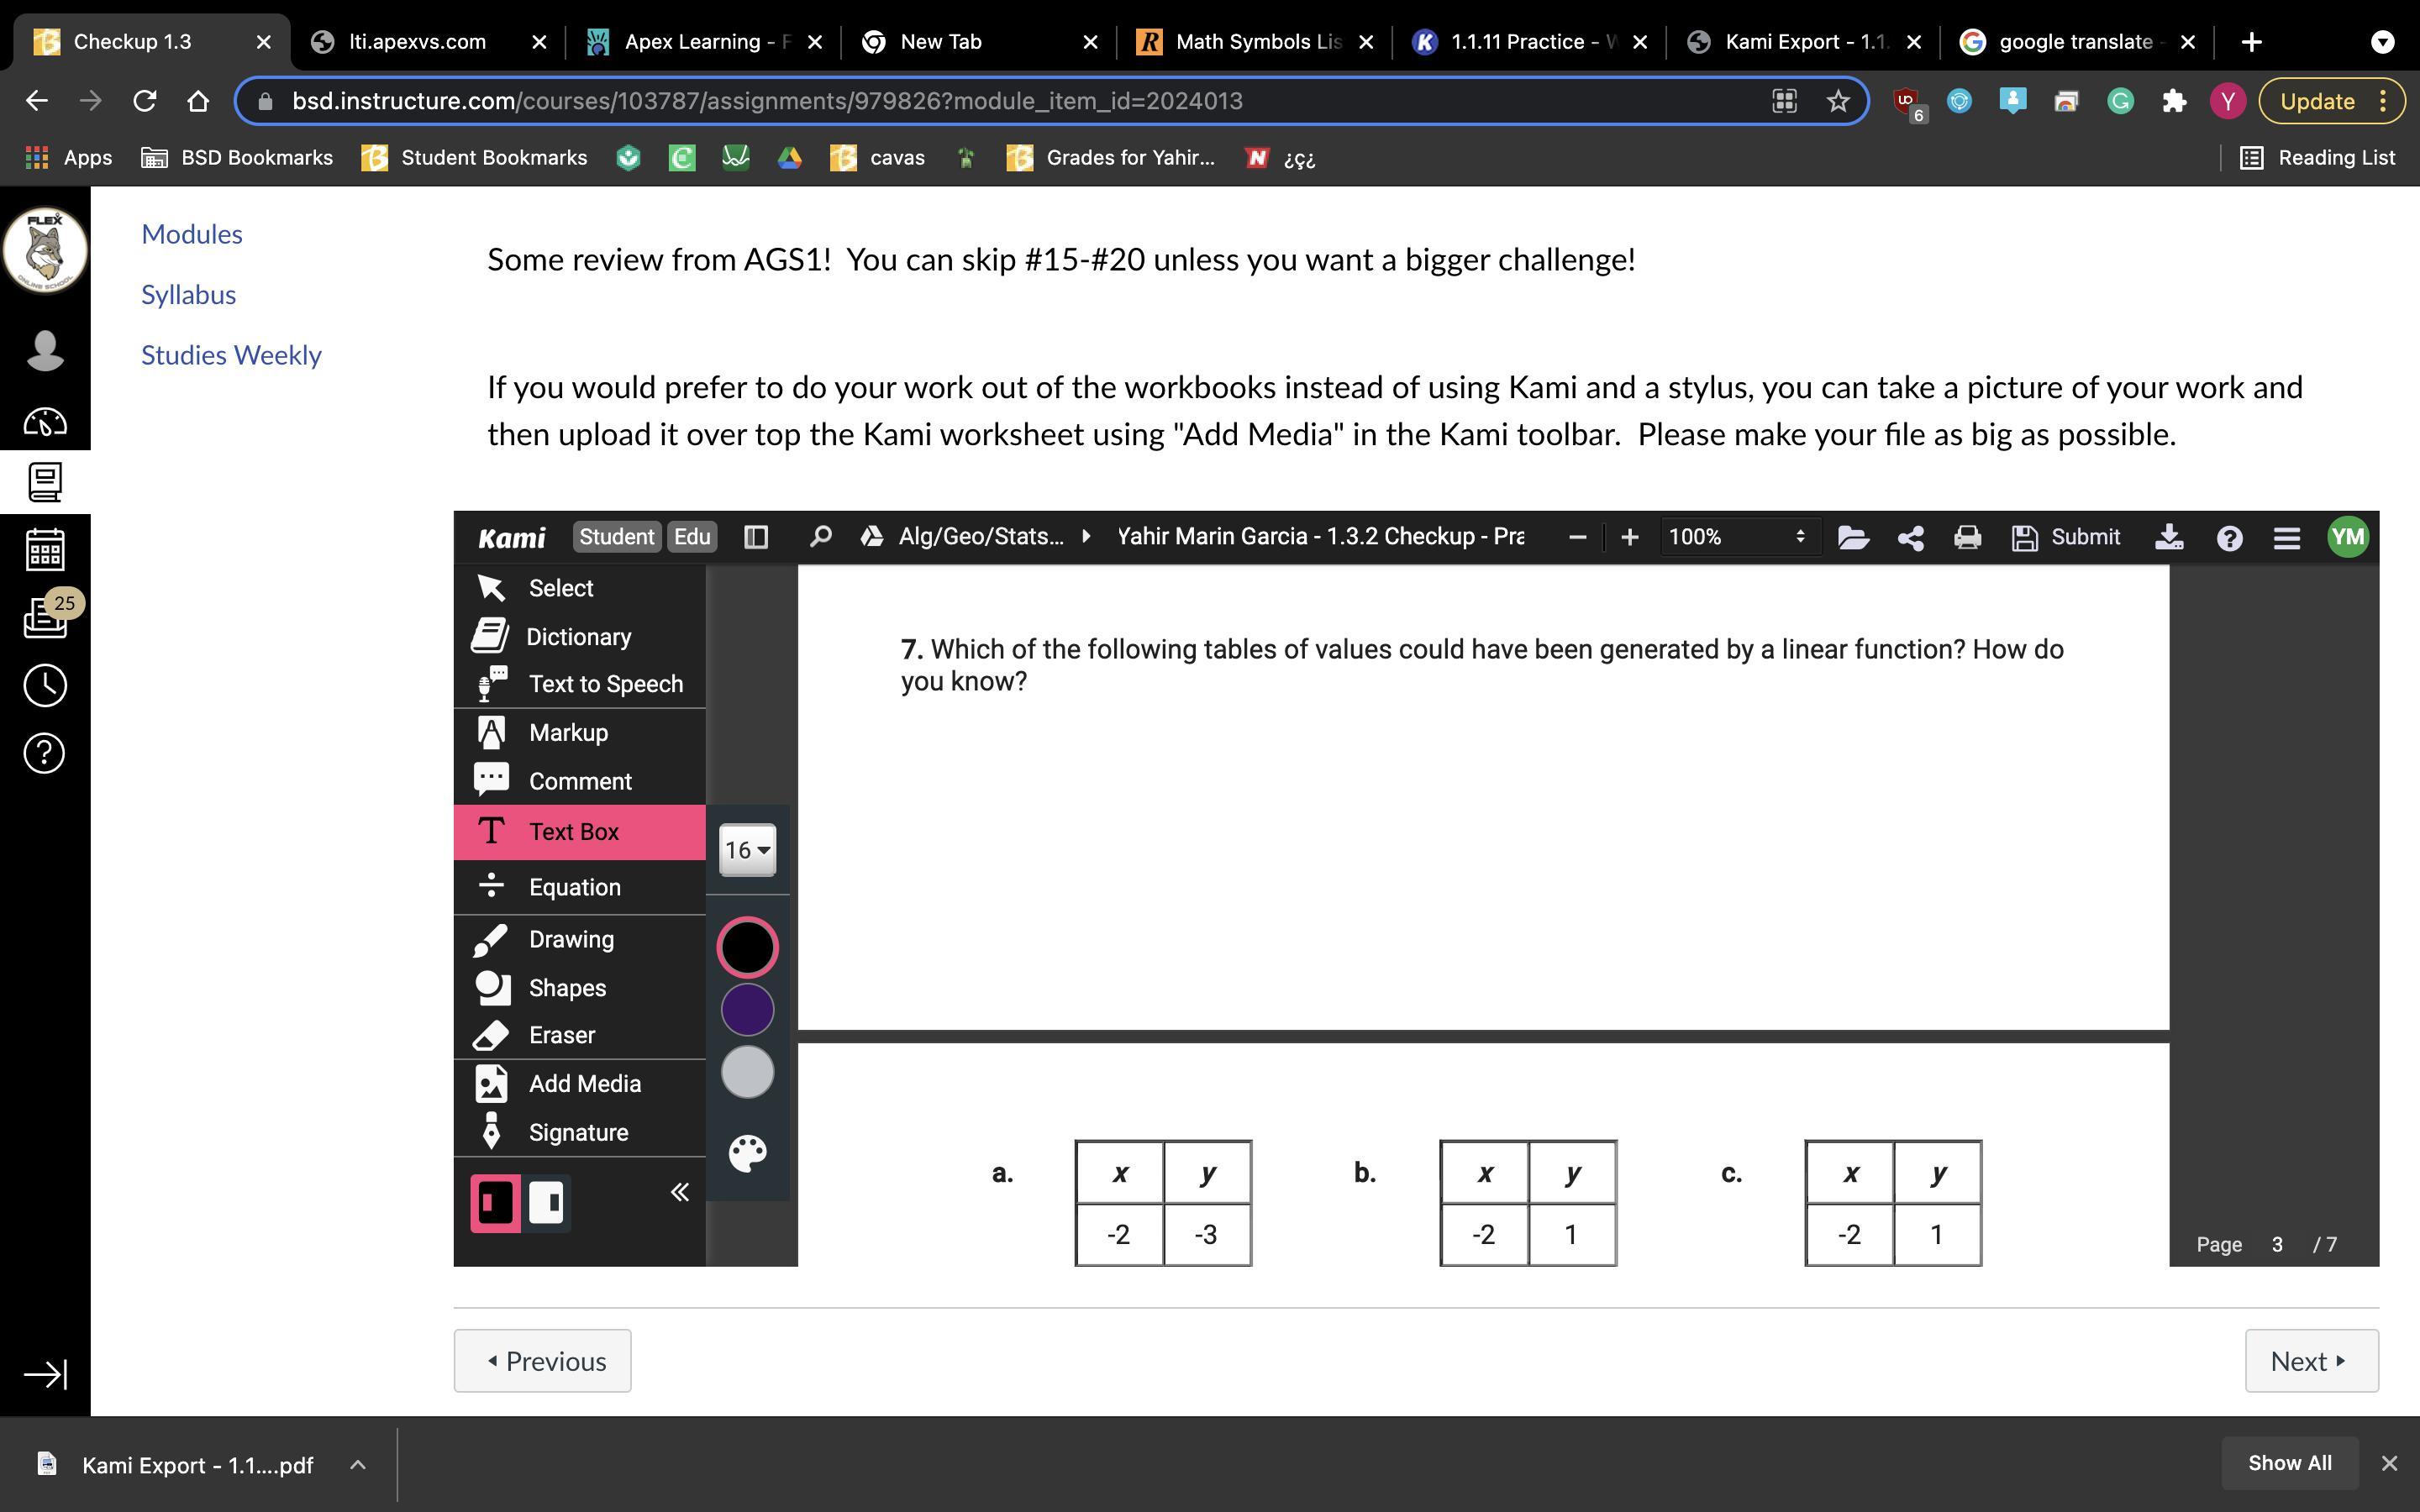
Task: Click the Kami share icon
Action: 1910,538
